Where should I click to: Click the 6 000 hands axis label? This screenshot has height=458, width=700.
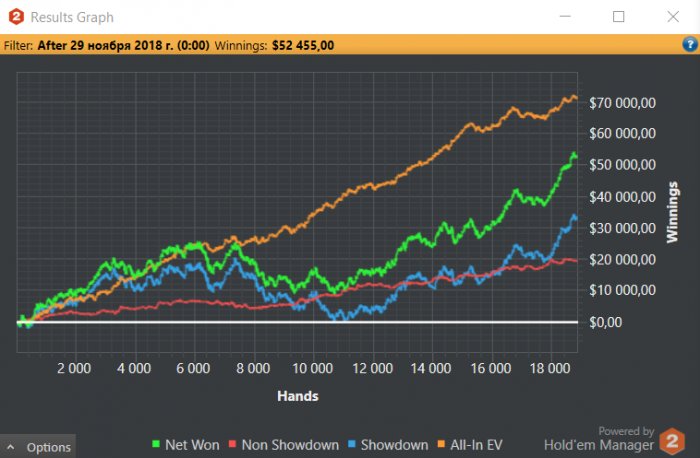(x=193, y=368)
